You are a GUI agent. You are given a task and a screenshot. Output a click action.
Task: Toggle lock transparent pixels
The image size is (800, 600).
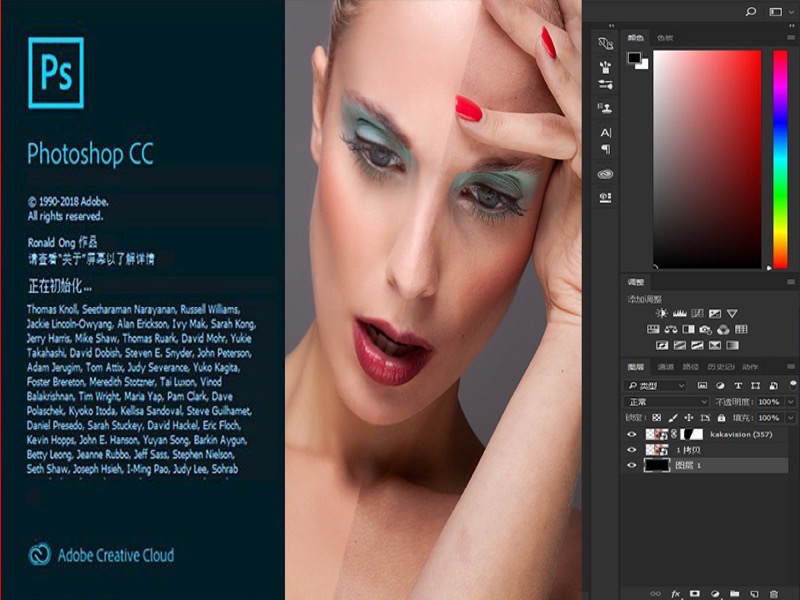(657, 418)
